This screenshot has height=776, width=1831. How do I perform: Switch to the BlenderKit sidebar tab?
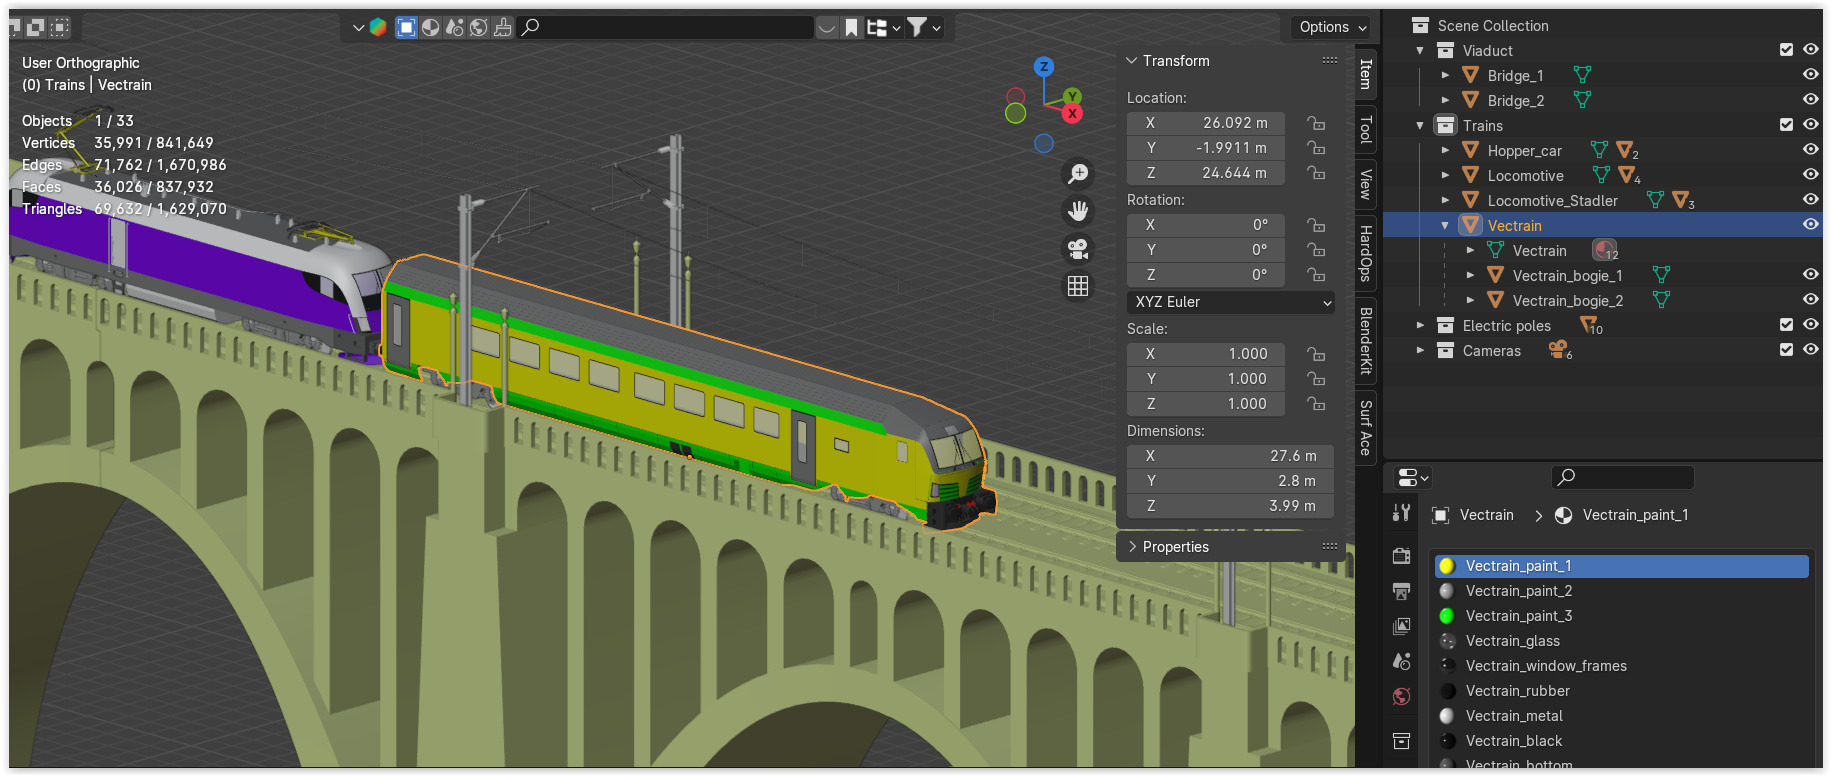click(1366, 341)
